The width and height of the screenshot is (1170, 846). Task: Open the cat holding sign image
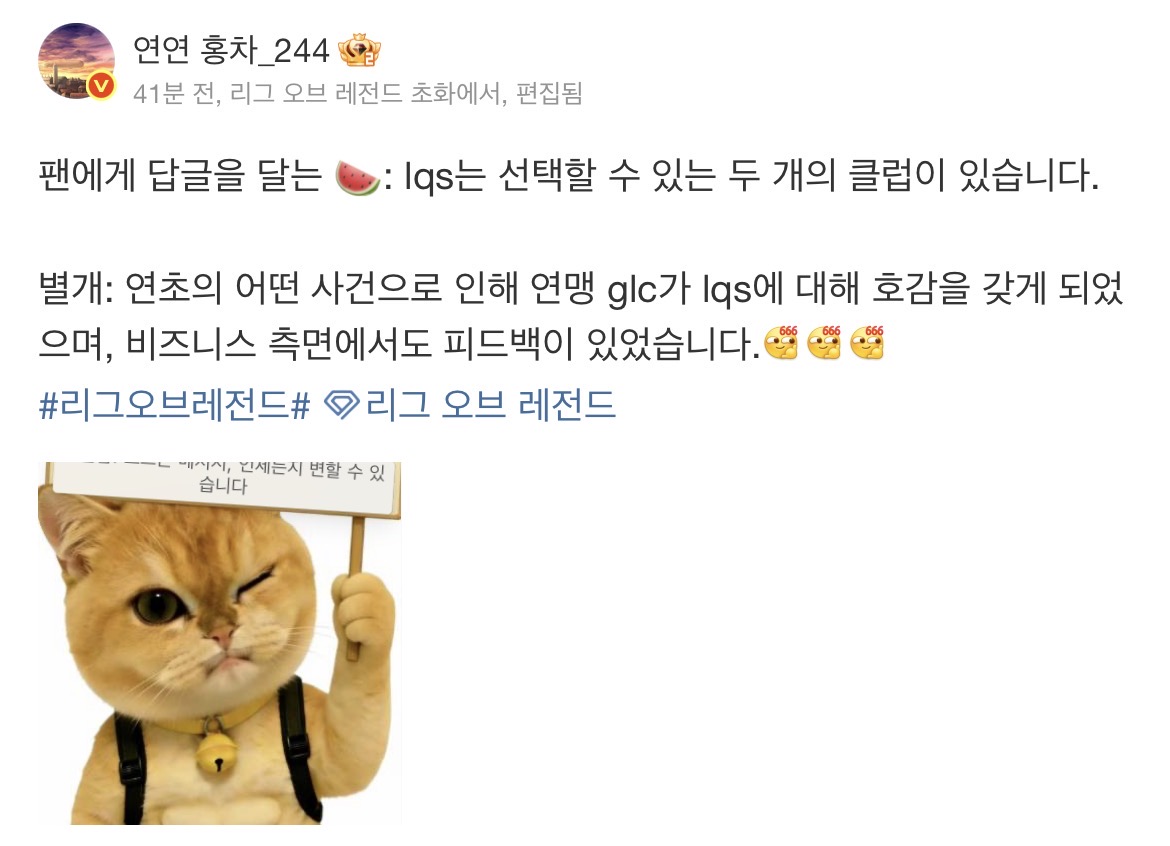point(219,643)
